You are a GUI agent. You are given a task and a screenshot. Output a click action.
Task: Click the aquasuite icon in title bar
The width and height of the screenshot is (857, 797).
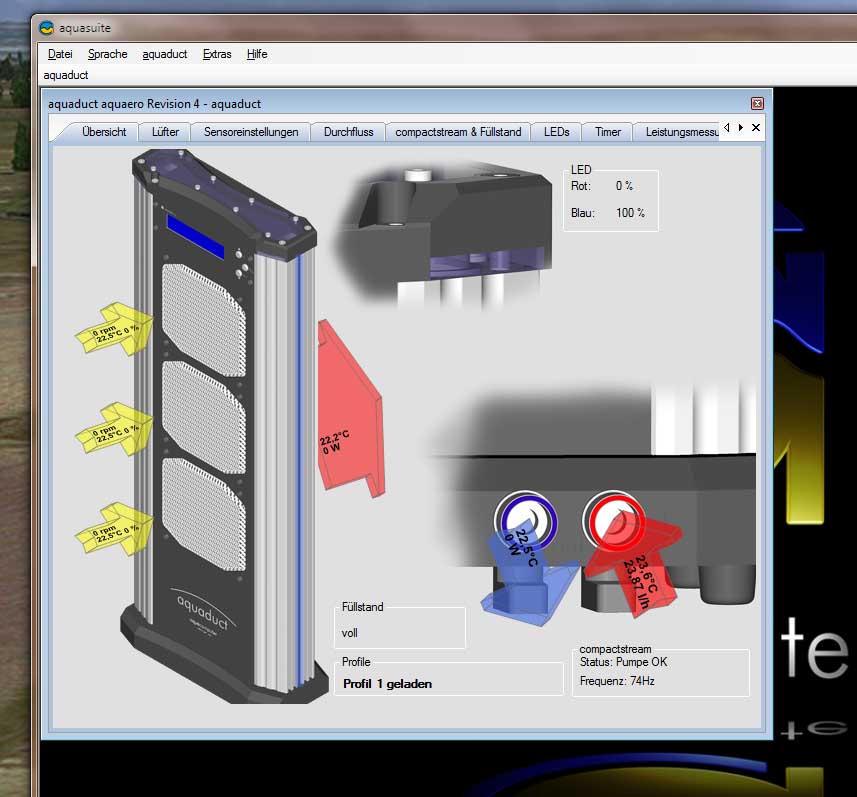pyautogui.click(x=47, y=27)
